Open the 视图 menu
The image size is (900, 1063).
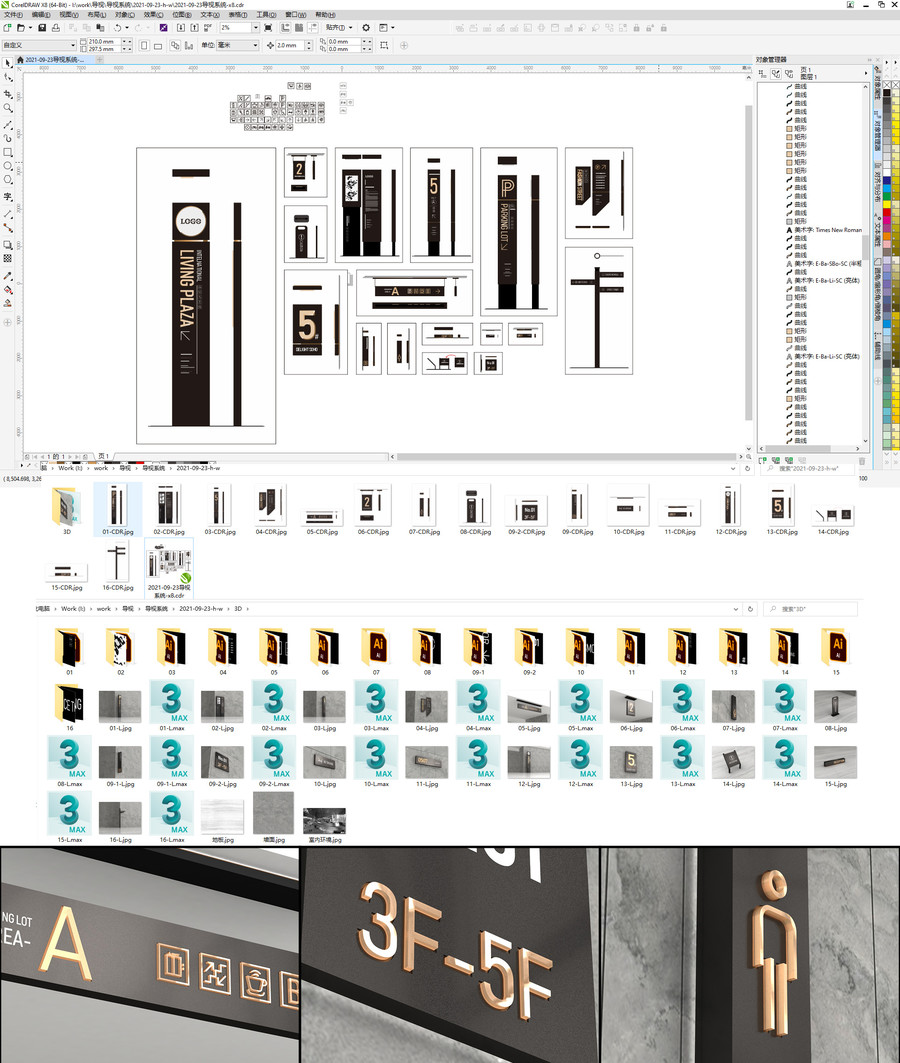[x=68, y=14]
